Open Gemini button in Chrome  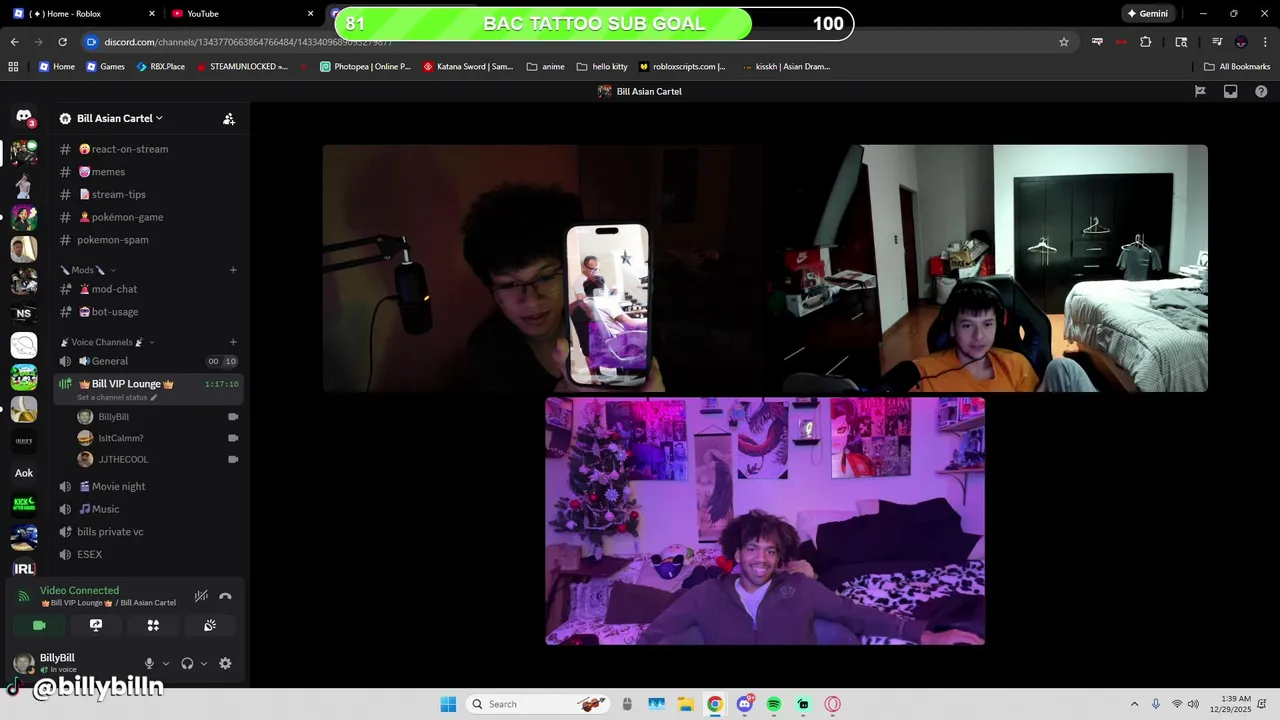tap(1148, 14)
